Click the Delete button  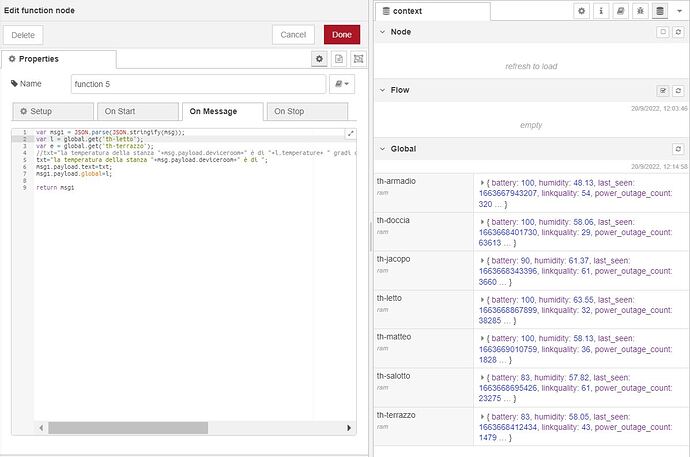point(23,35)
